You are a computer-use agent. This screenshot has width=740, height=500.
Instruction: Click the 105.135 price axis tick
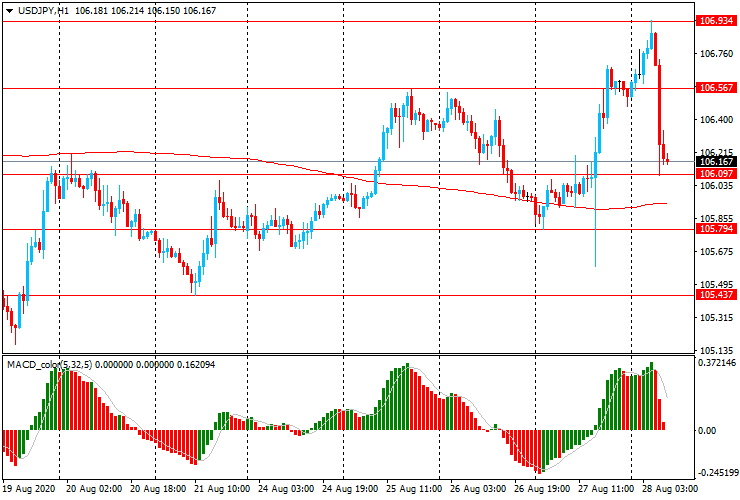pyautogui.click(x=714, y=350)
